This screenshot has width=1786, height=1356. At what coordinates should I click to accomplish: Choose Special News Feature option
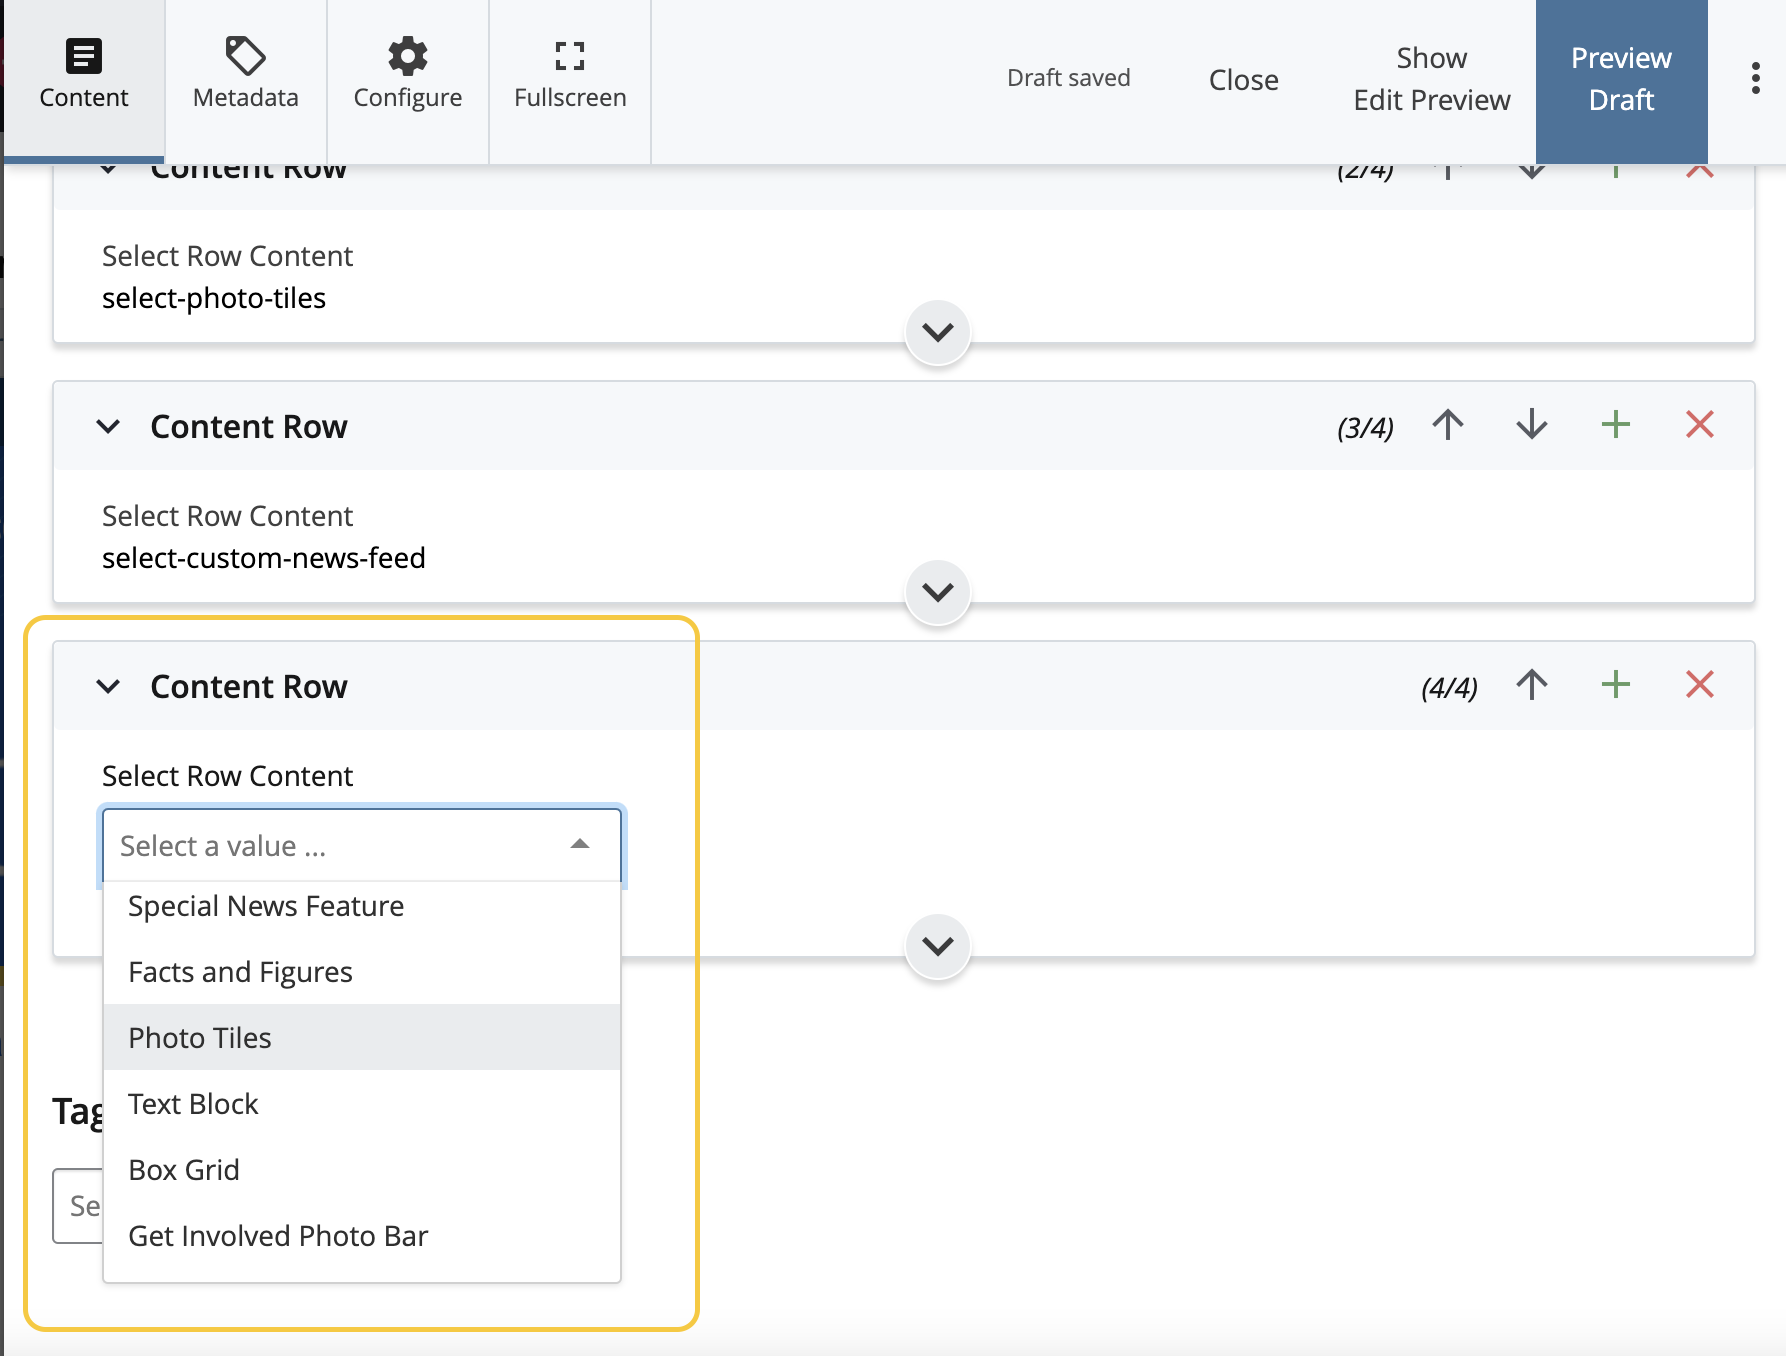[362, 906]
